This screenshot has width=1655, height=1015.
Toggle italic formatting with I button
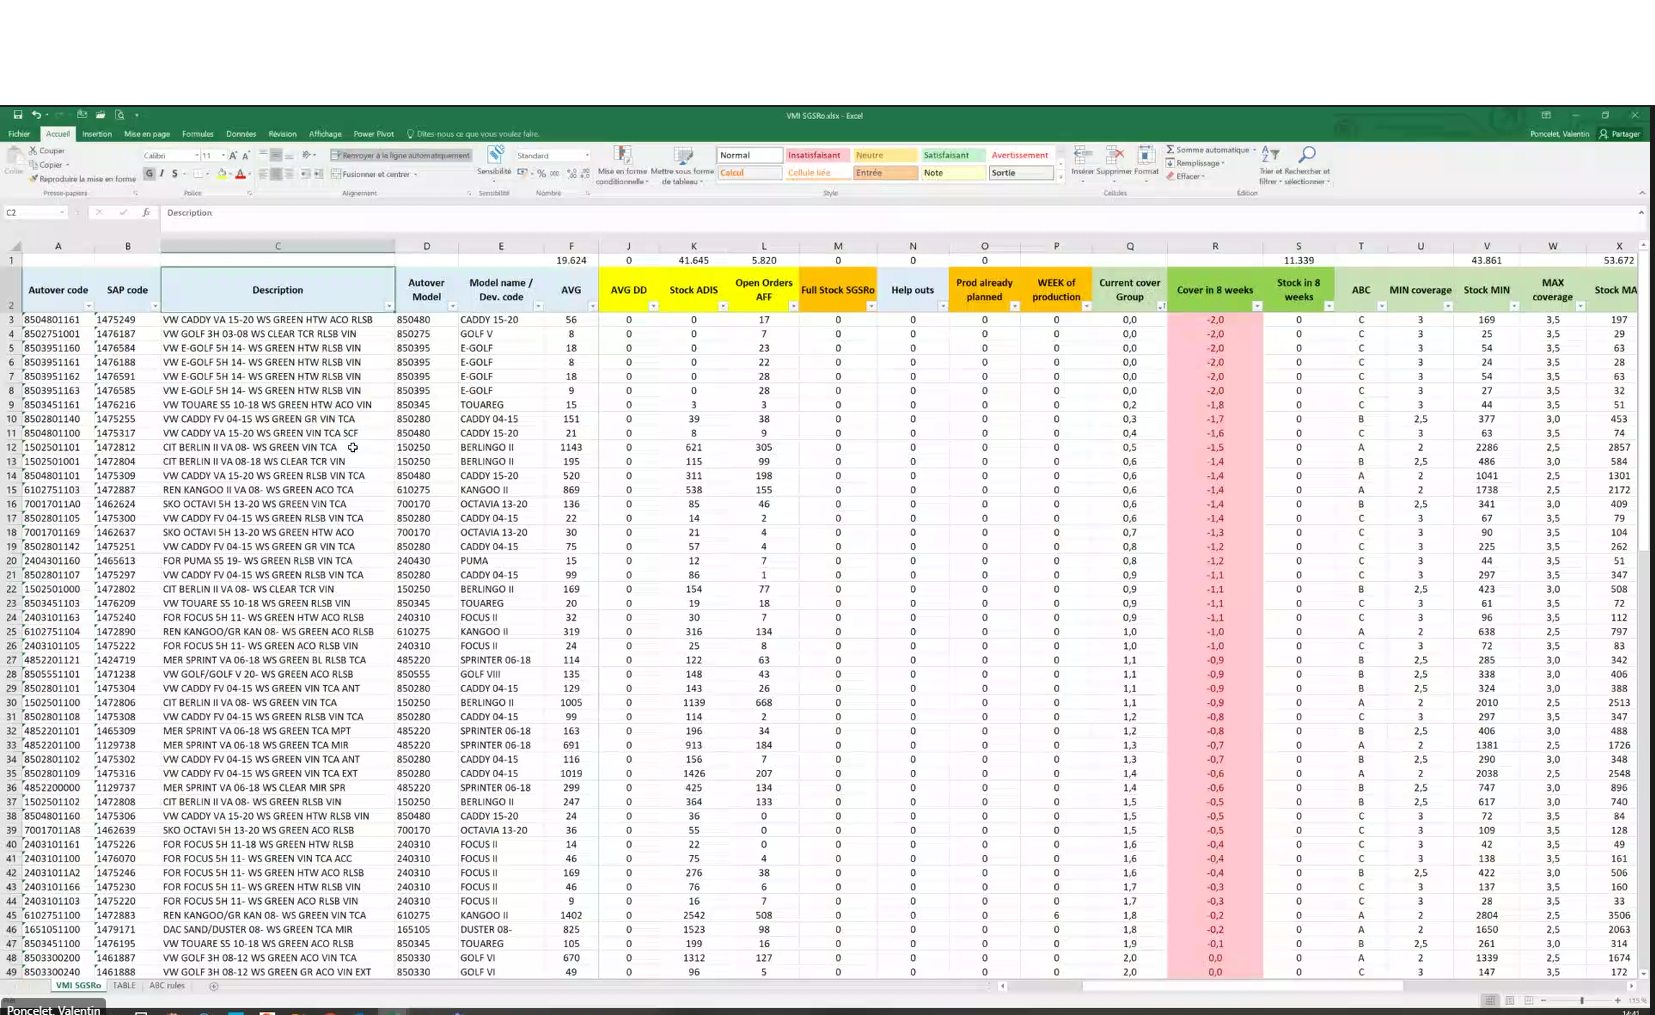[x=162, y=174]
